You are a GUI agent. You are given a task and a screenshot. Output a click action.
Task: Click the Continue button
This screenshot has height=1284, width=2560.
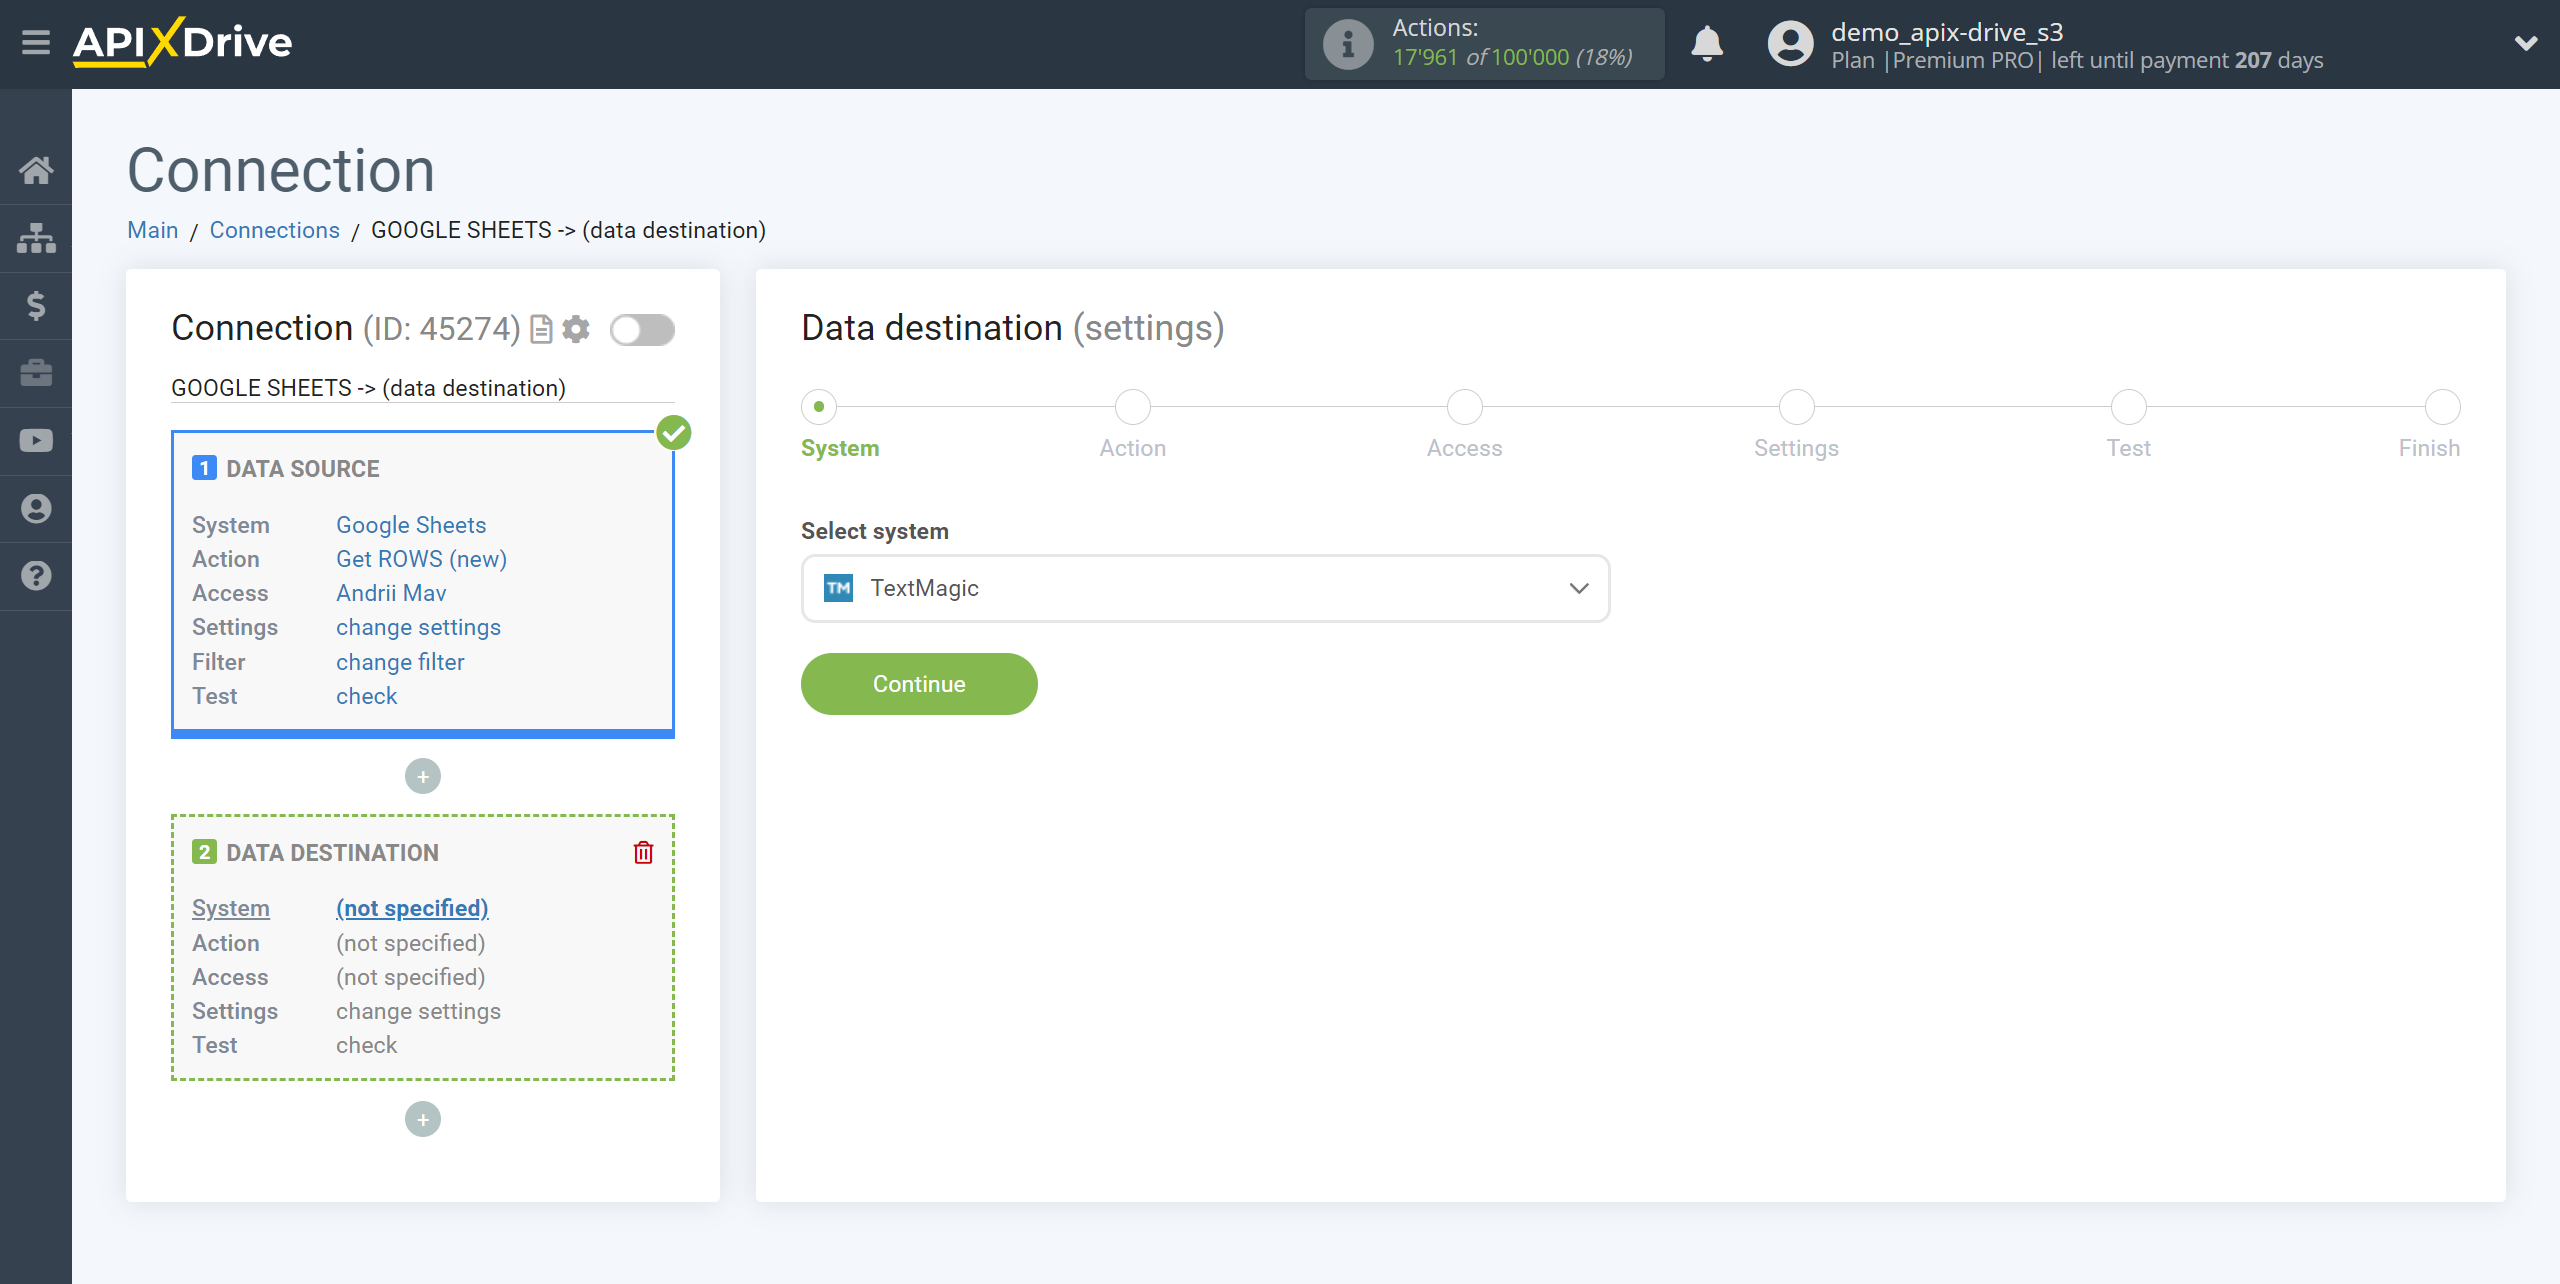pyautogui.click(x=918, y=683)
